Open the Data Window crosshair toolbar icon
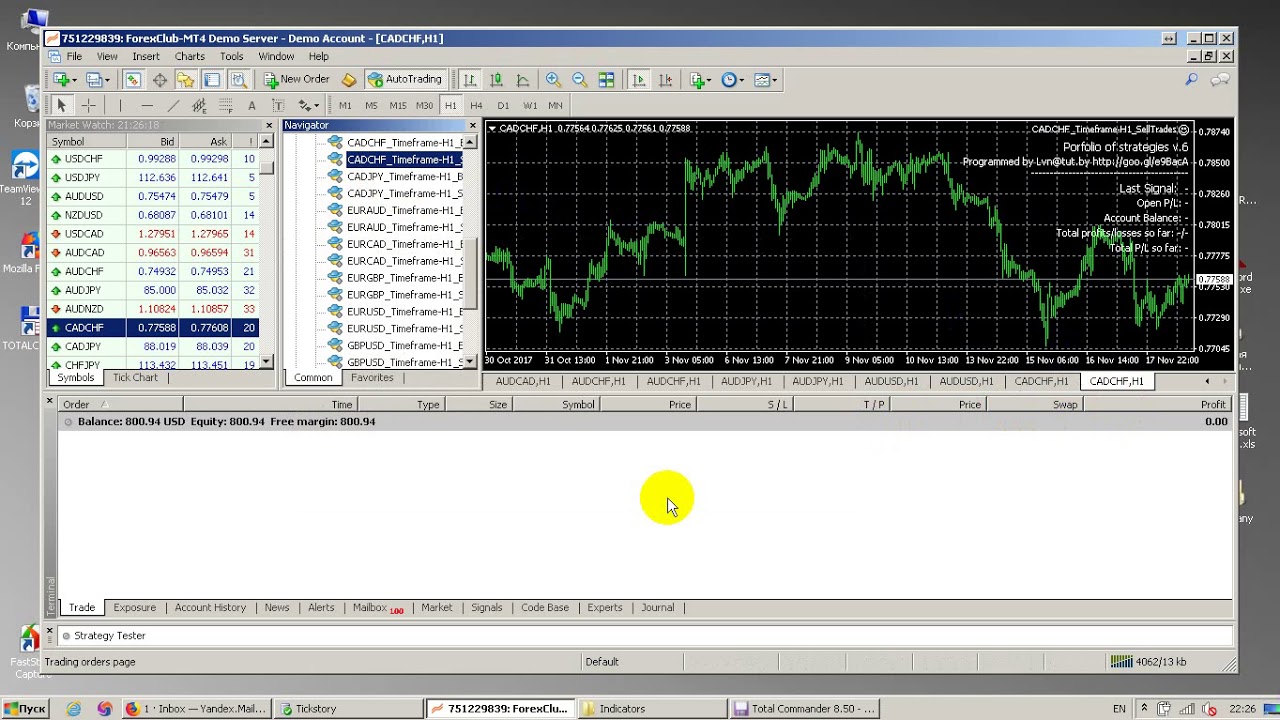Viewport: 1280px width, 720px height. point(159,80)
